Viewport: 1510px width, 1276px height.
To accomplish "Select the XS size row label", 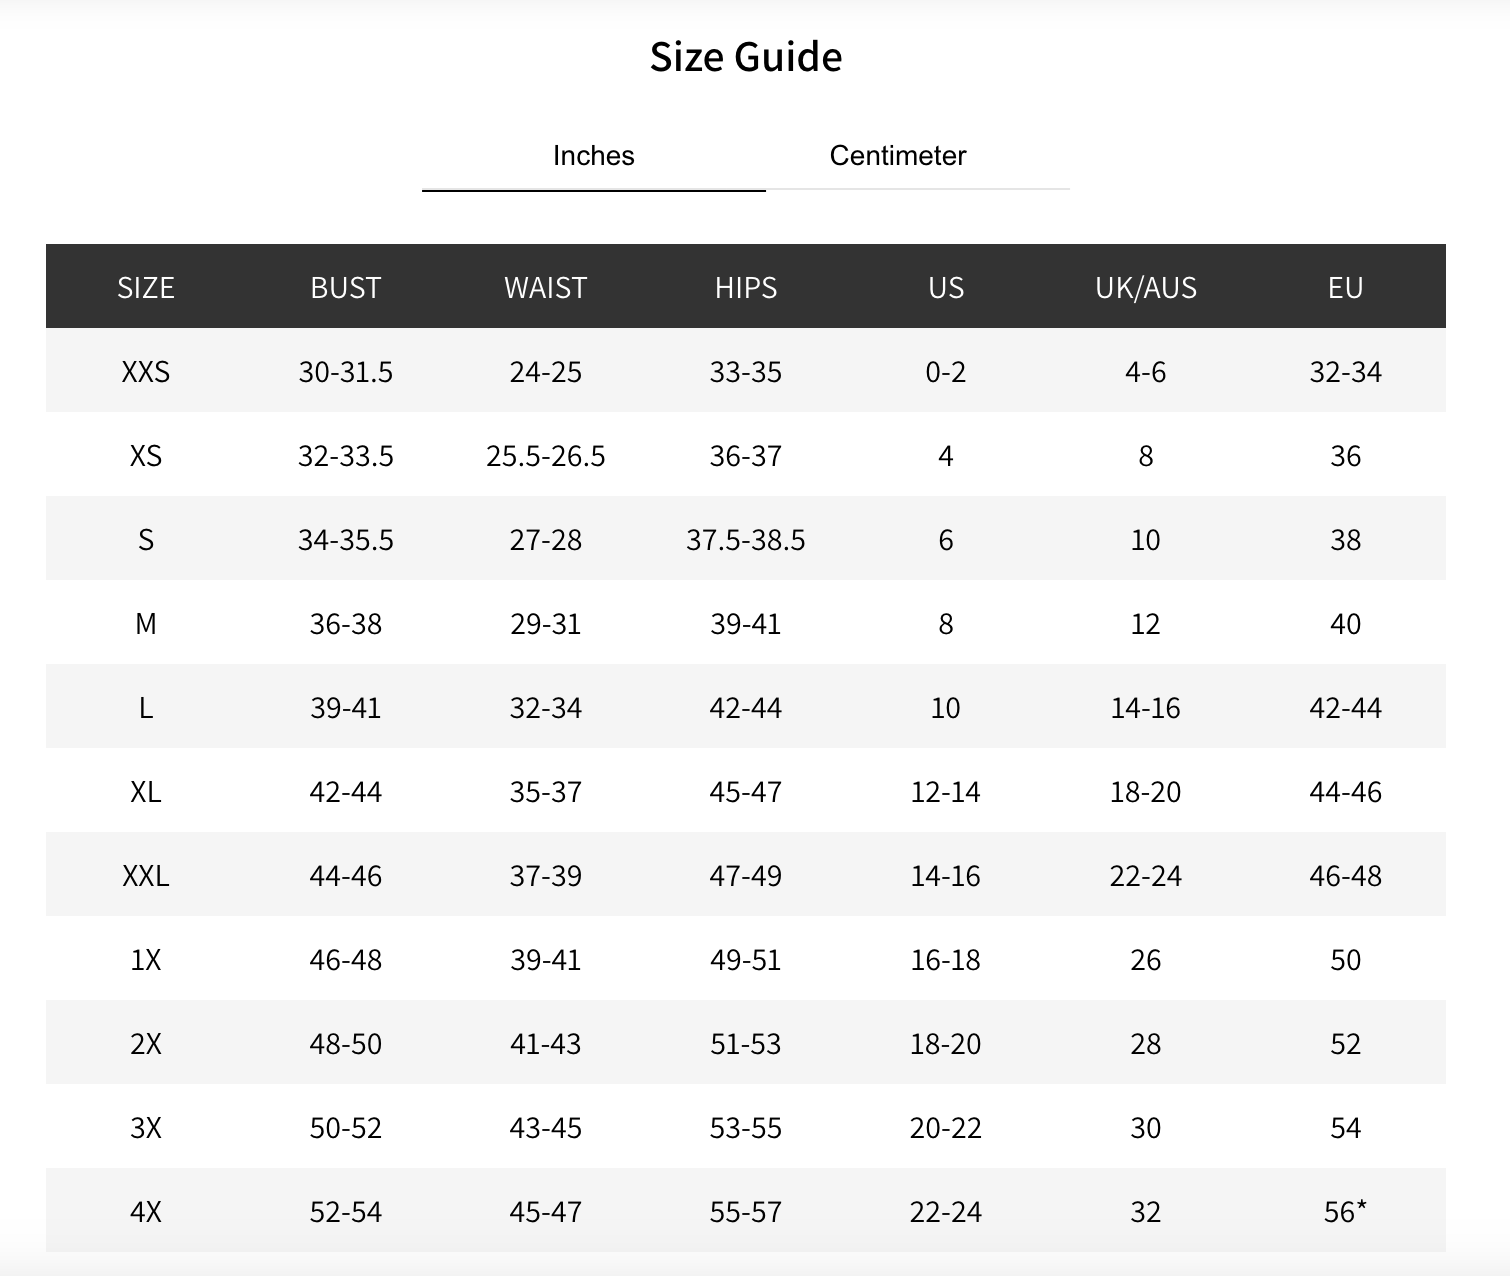I will click(x=146, y=456).
